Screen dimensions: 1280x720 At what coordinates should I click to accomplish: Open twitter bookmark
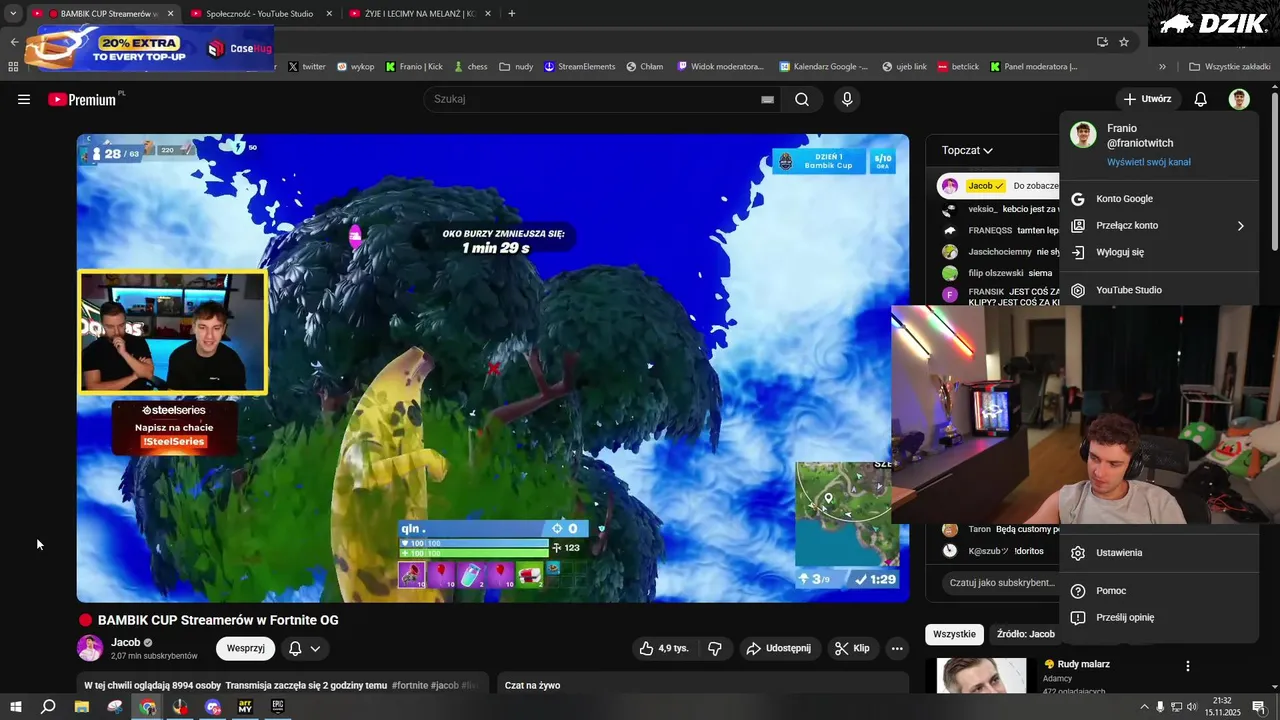click(x=307, y=67)
